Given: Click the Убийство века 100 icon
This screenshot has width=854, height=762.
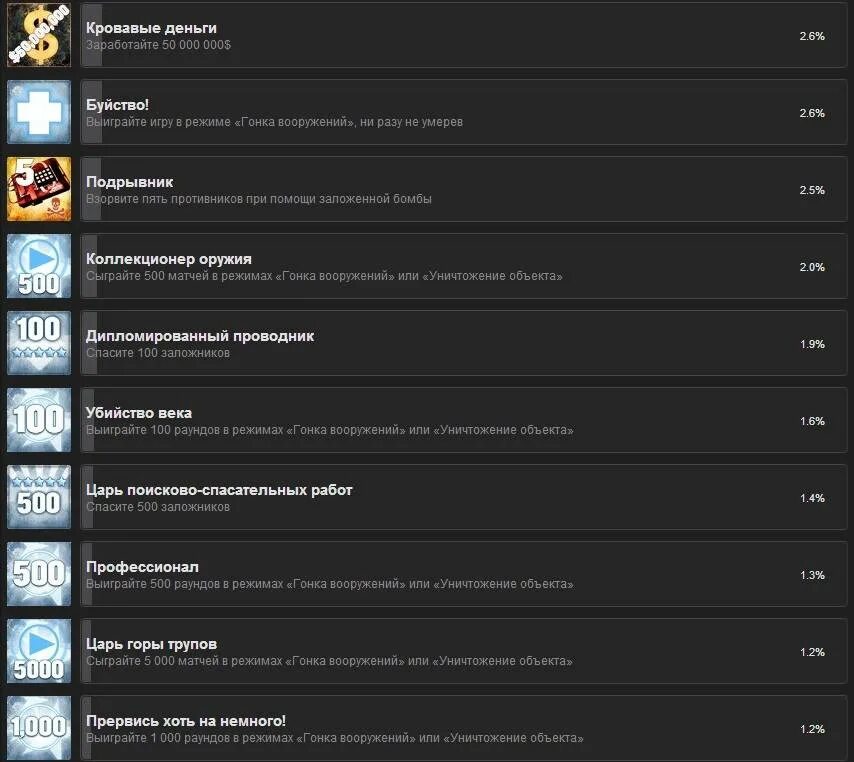Looking at the screenshot, I should (39, 420).
